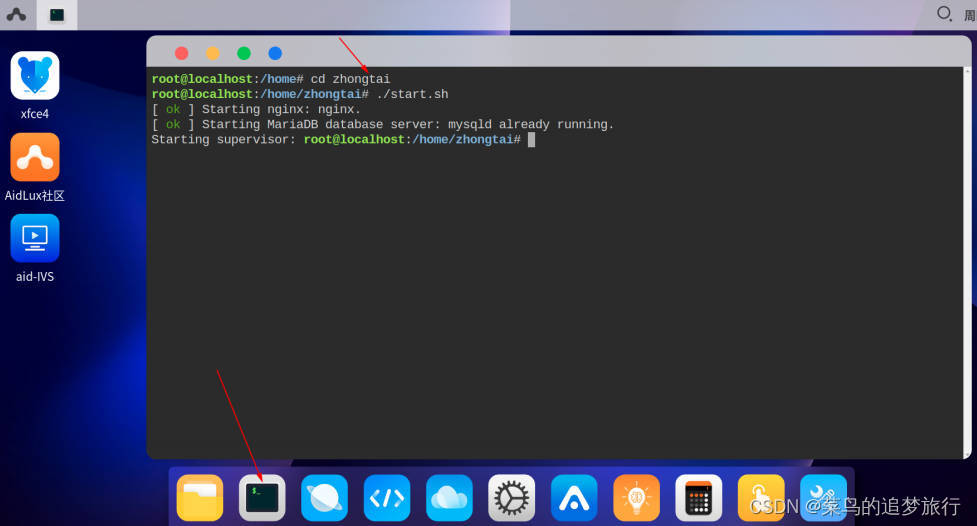The width and height of the screenshot is (977, 526).
Task: Launch the terminal from the dock
Action: (x=262, y=498)
